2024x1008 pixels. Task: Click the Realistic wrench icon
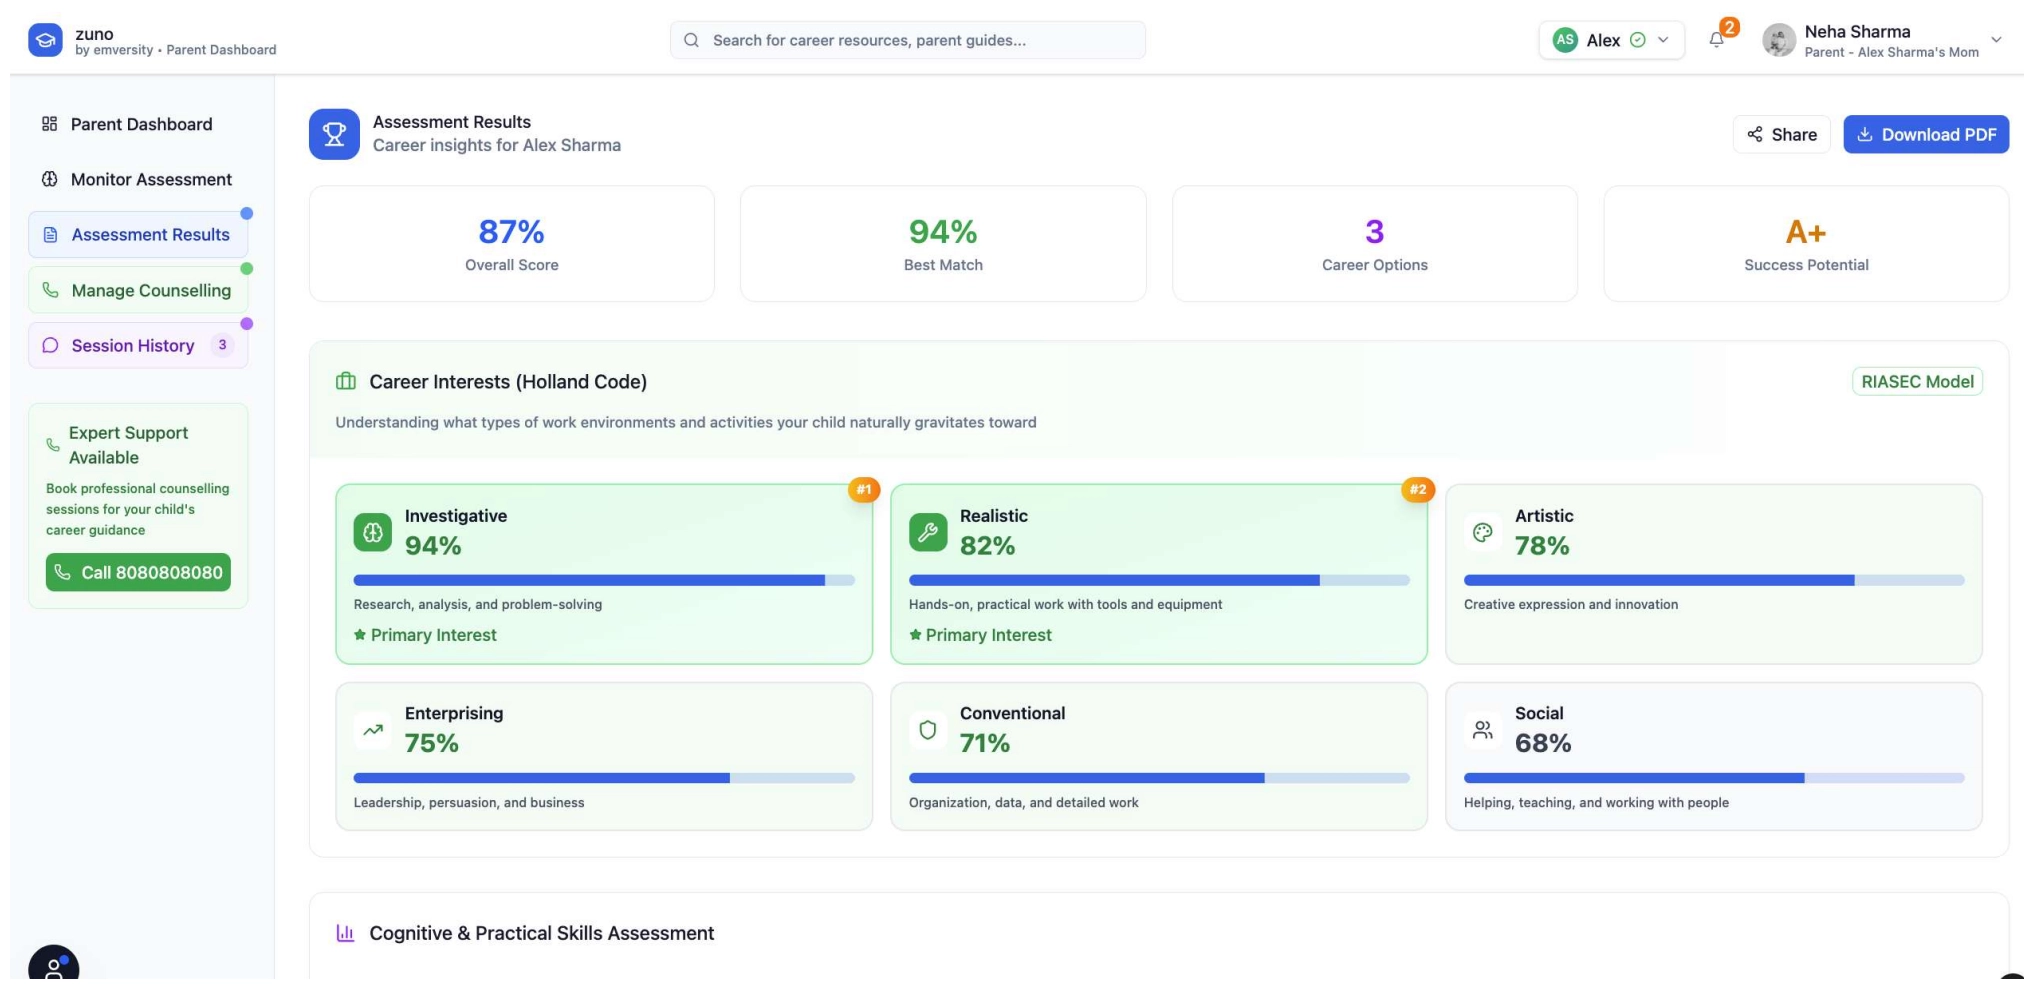point(928,532)
